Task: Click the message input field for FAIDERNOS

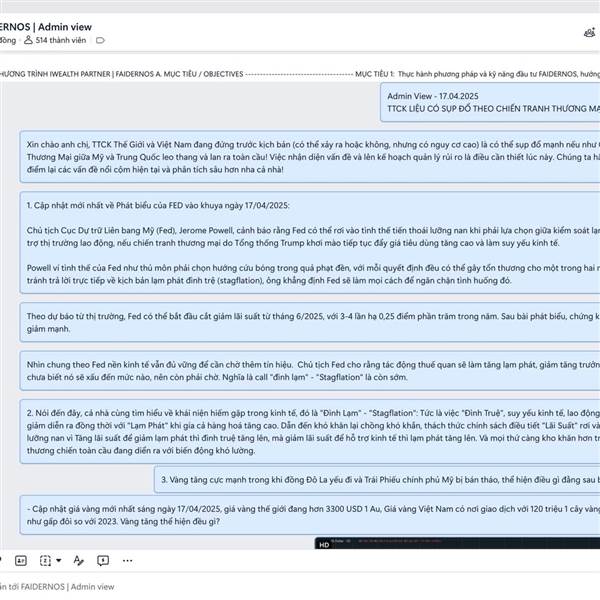Action: coord(300,587)
